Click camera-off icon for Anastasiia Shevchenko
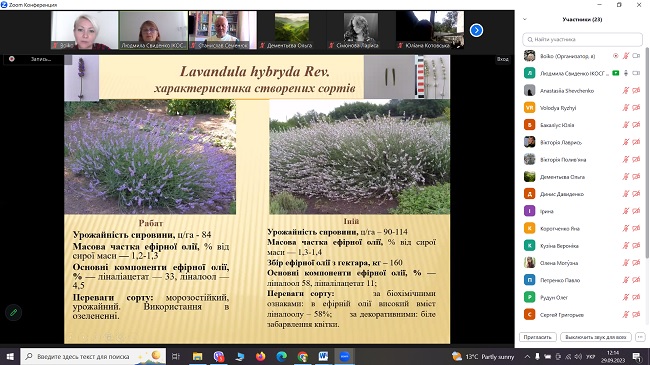 click(636, 90)
